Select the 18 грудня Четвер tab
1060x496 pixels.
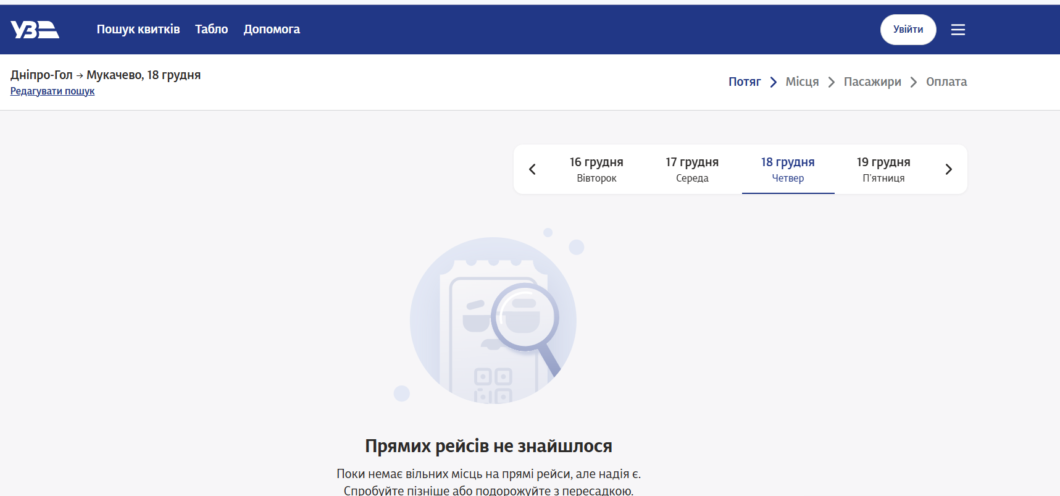[787, 169]
